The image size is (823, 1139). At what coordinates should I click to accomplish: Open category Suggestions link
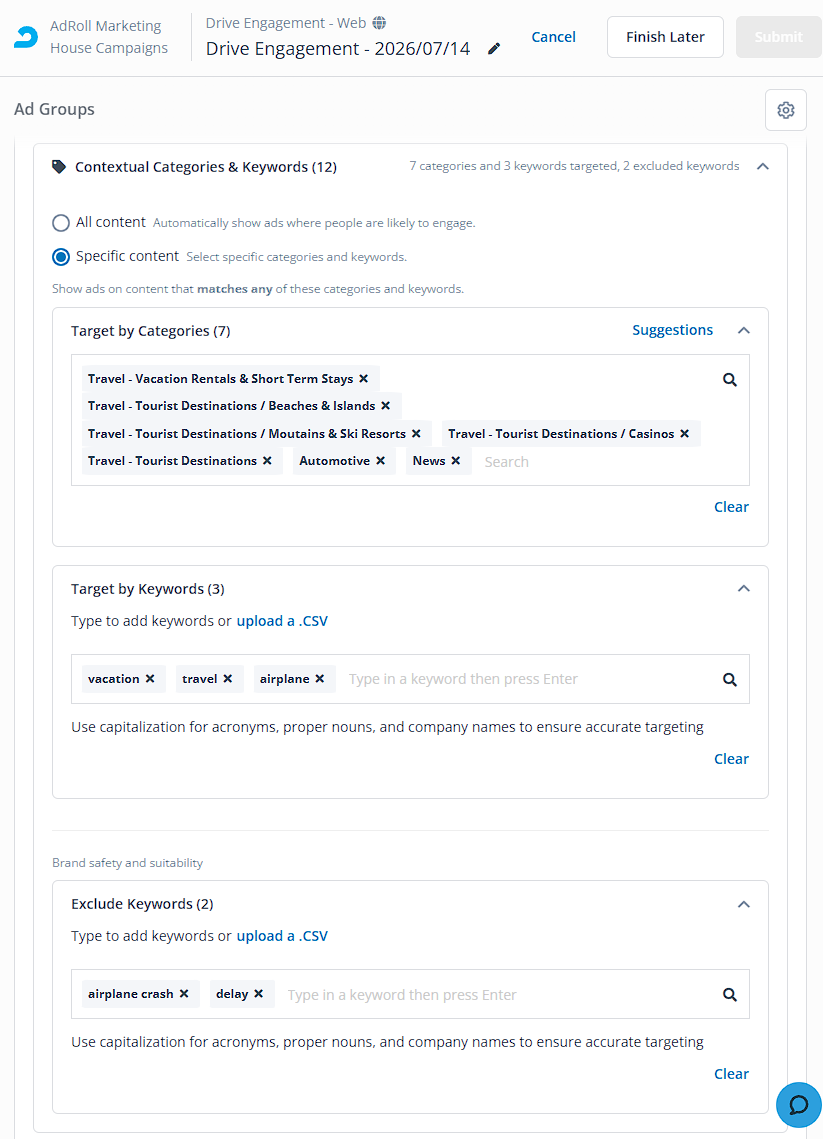tap(673, 330)
